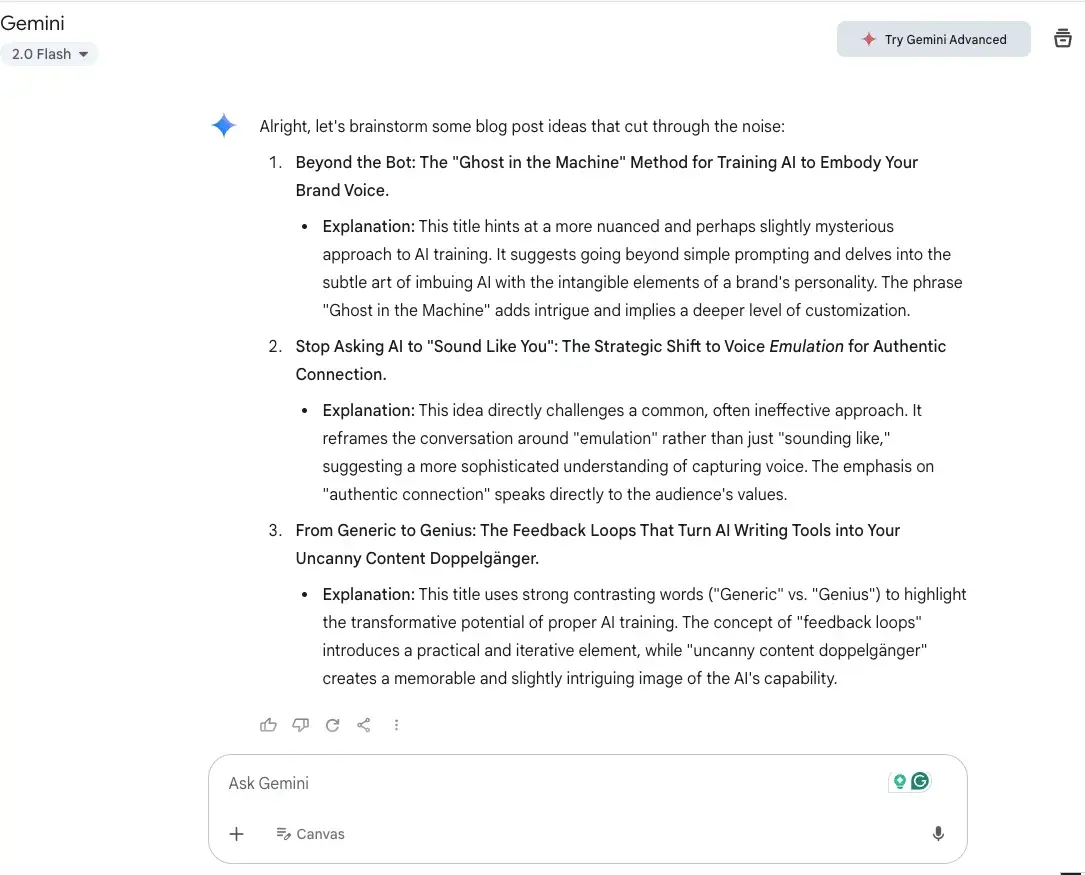Screen dimensions: 1085x875
Task: Open Canvas mode
Action: pyautogui.click(x=310, y=833)
